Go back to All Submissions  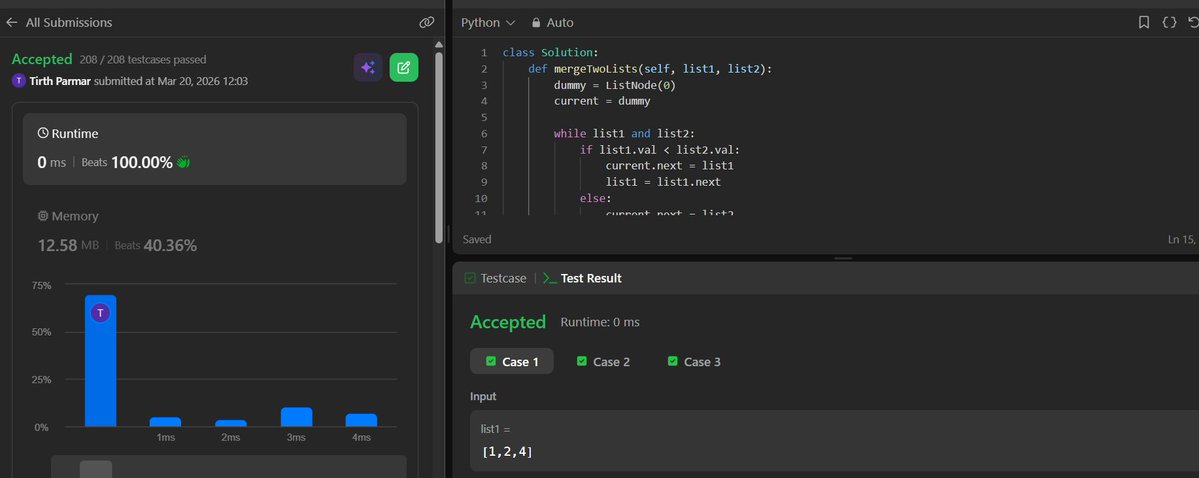59,23
